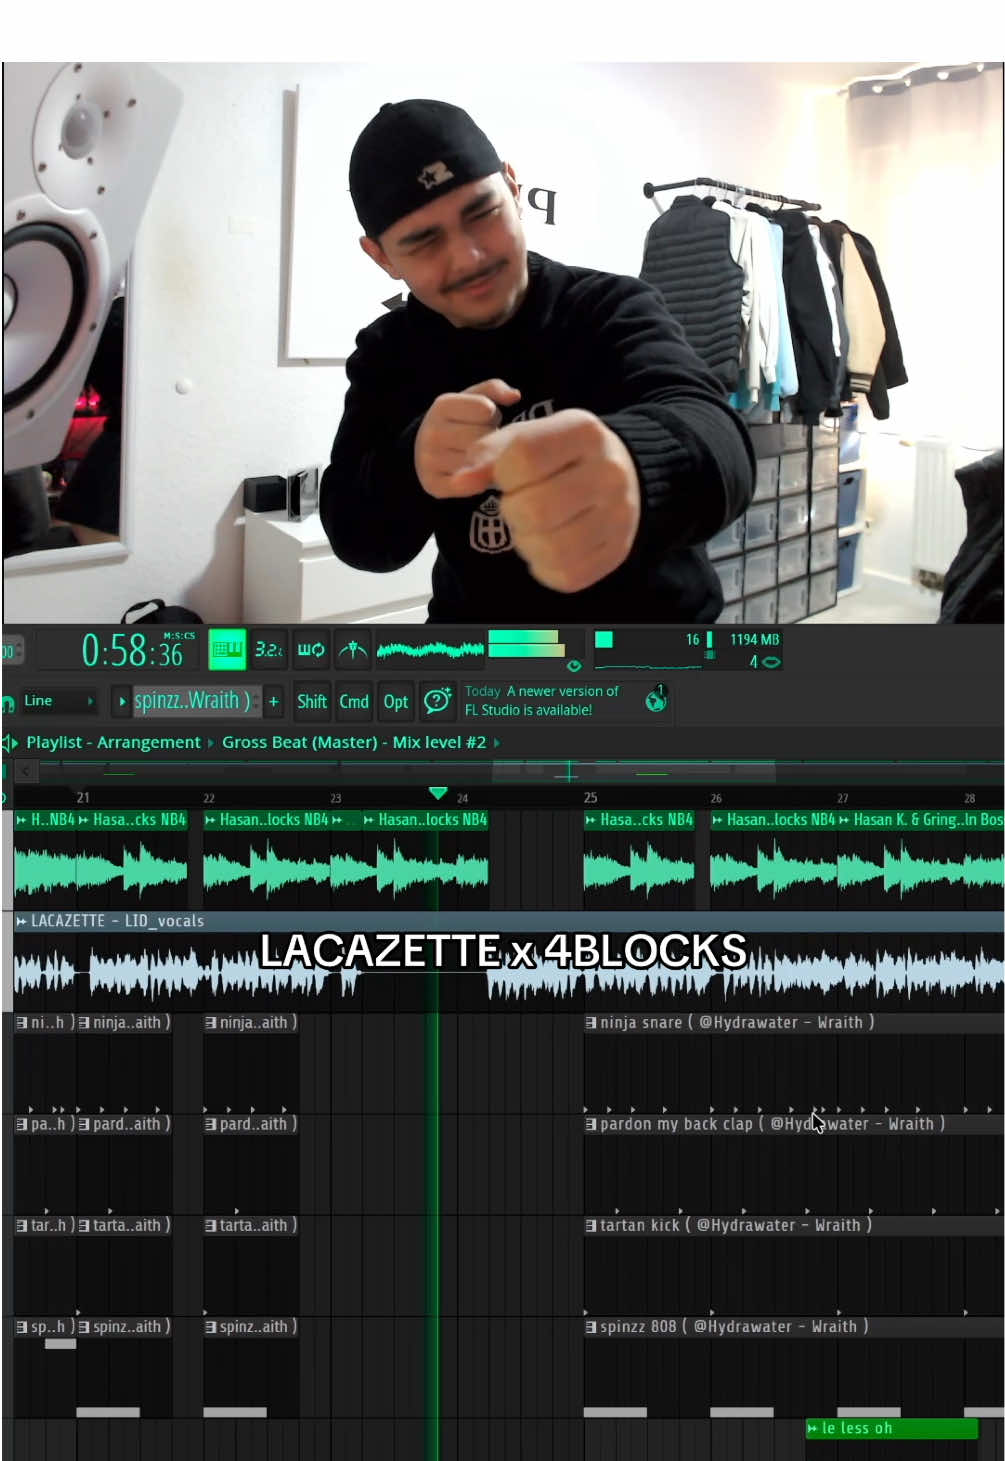Open menu icon of Hasan K. & Gring clip
Viewport: 1005px width, 1461px height.
[844, 820]
